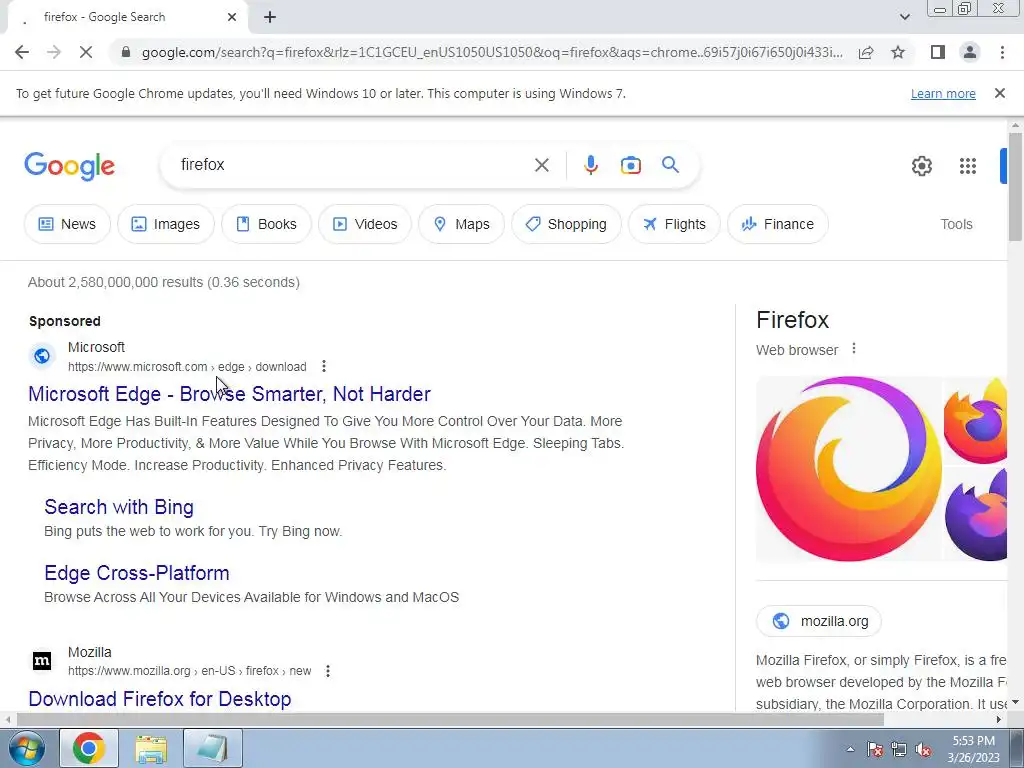Open the Windows Start menu
Screen dimensions: 1024x768
pyautogui.click(x=27, y=748)
